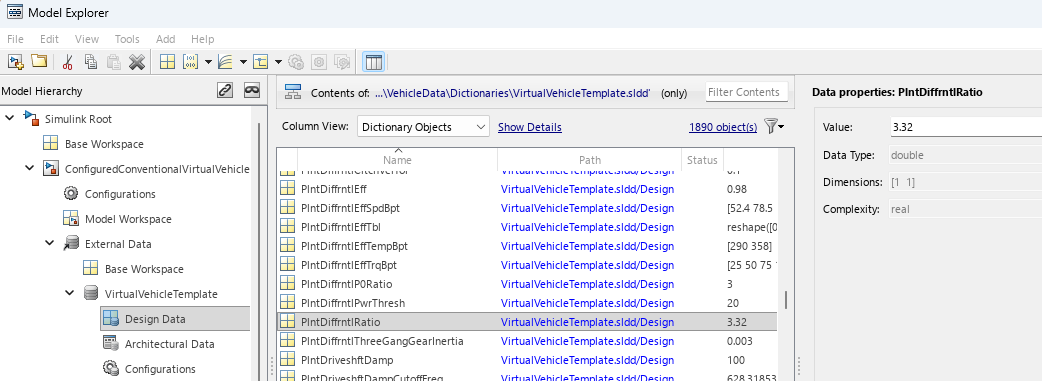
Task: Open the dropdown arrow beside the Parameter icon
Action: (x=208, y=63)
